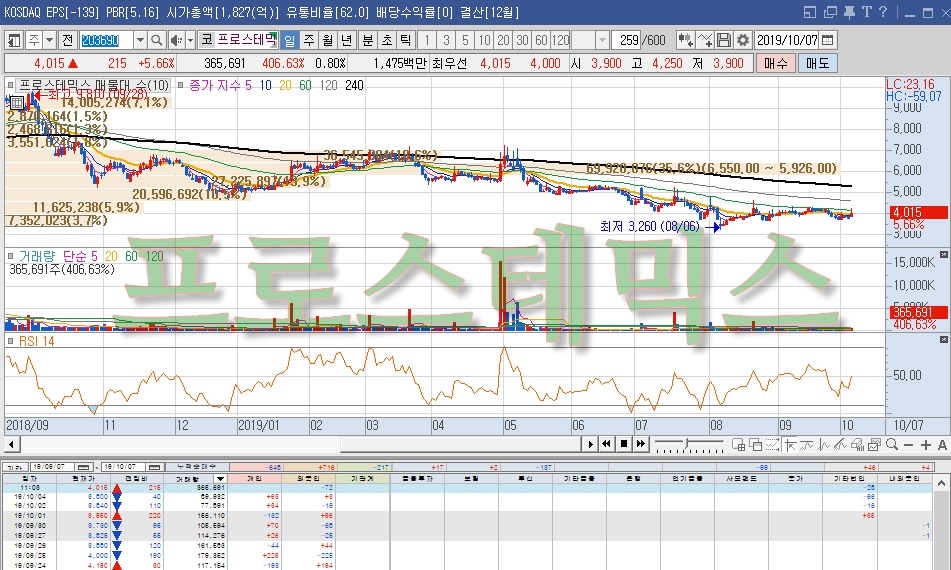
Task: Select yearly (년) chart period
Action: tap(346, 41)
